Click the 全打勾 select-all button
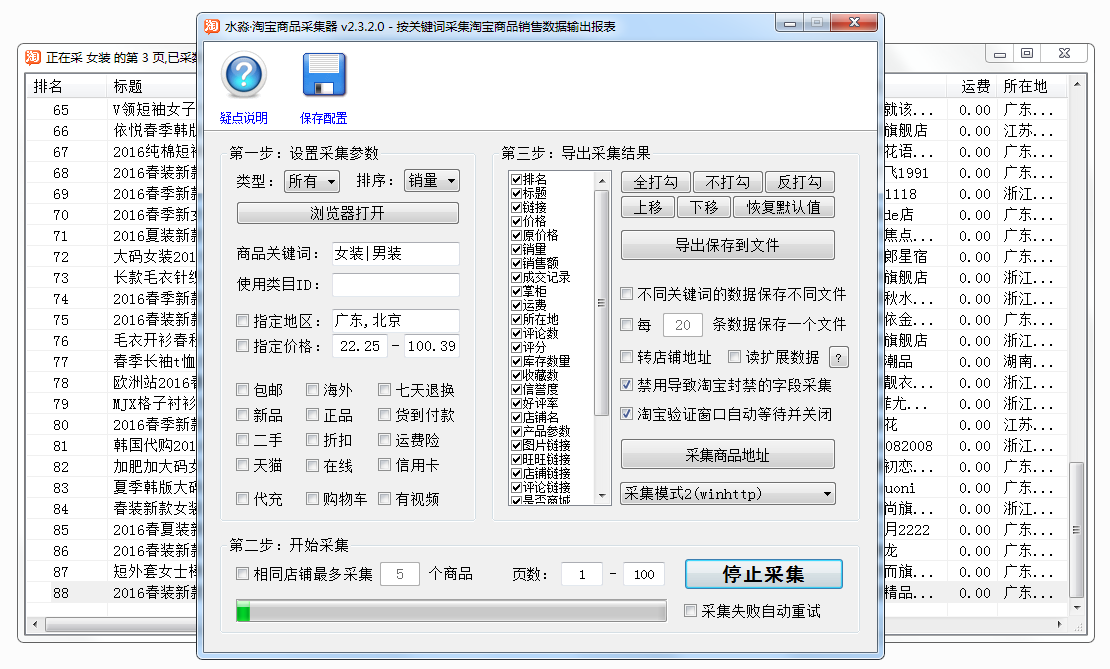Viewport: 1110px width, 669px height. [x=655, y=182]
